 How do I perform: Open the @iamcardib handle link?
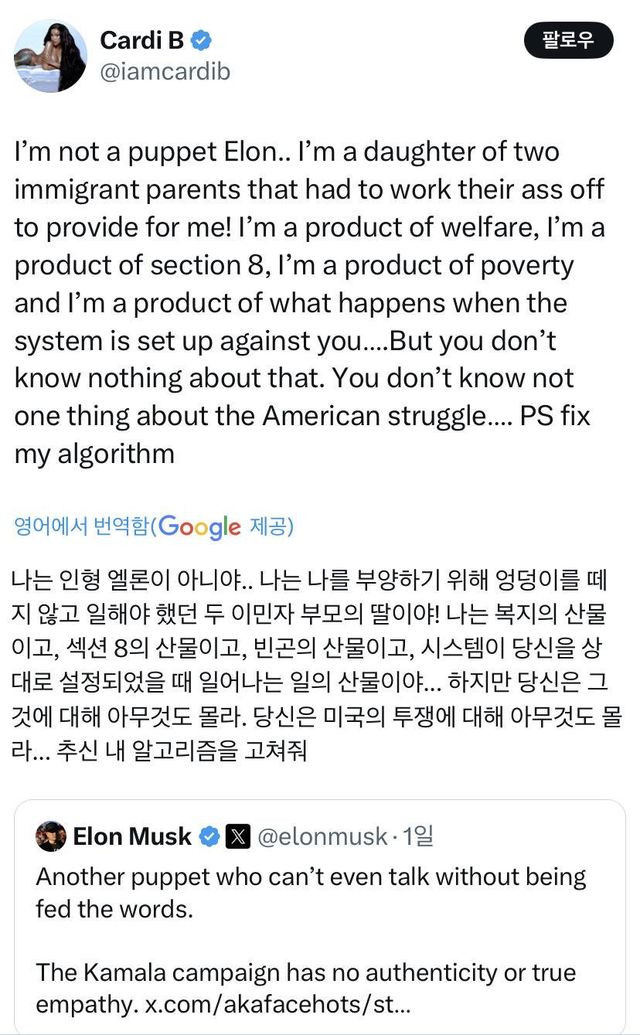pos(165,72)
